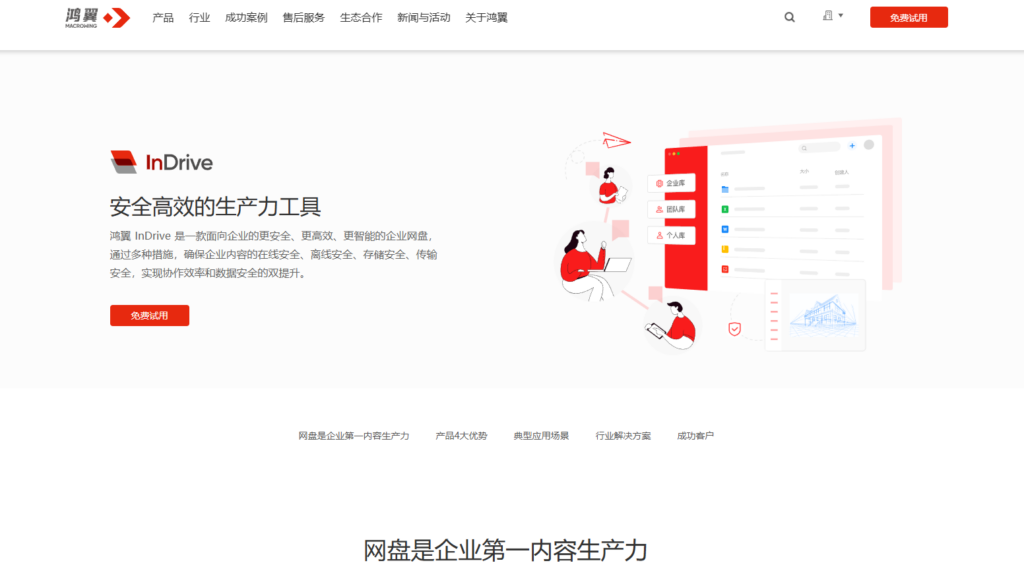The width and height of the screenshot is (1024, 569).
Task: Expand the dropdown arrow beside building icon
Action: 841,16
